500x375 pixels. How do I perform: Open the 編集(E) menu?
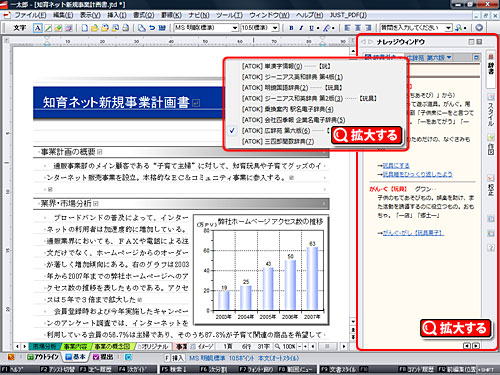63,15
